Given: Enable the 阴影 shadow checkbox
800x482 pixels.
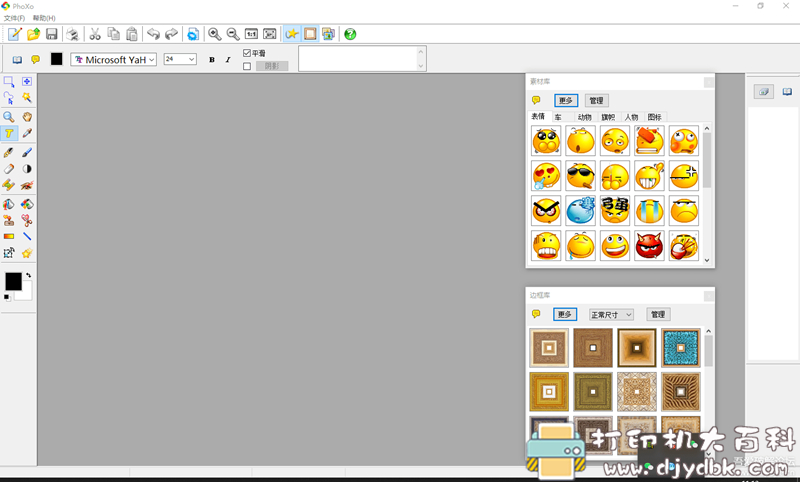Looking at the screenshot, I should pos(247,66).
